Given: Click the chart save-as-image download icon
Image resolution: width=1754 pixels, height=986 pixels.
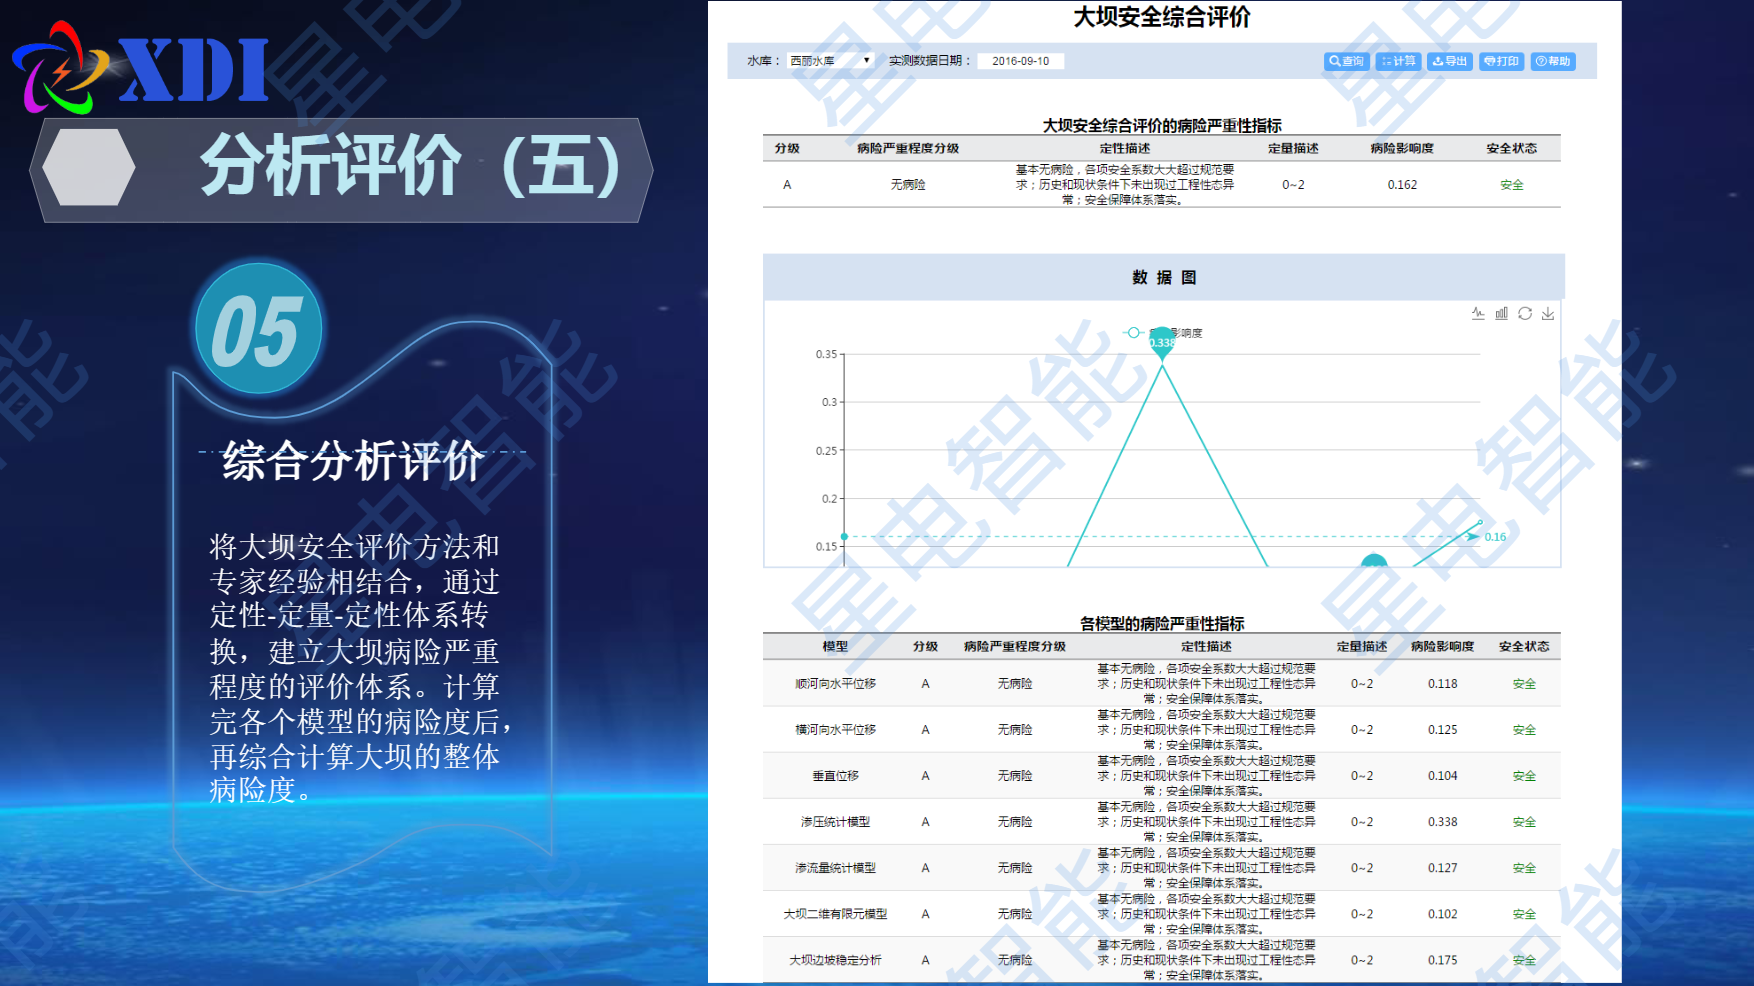Looking at the screenshot, I should click(x=1547, y=313).
